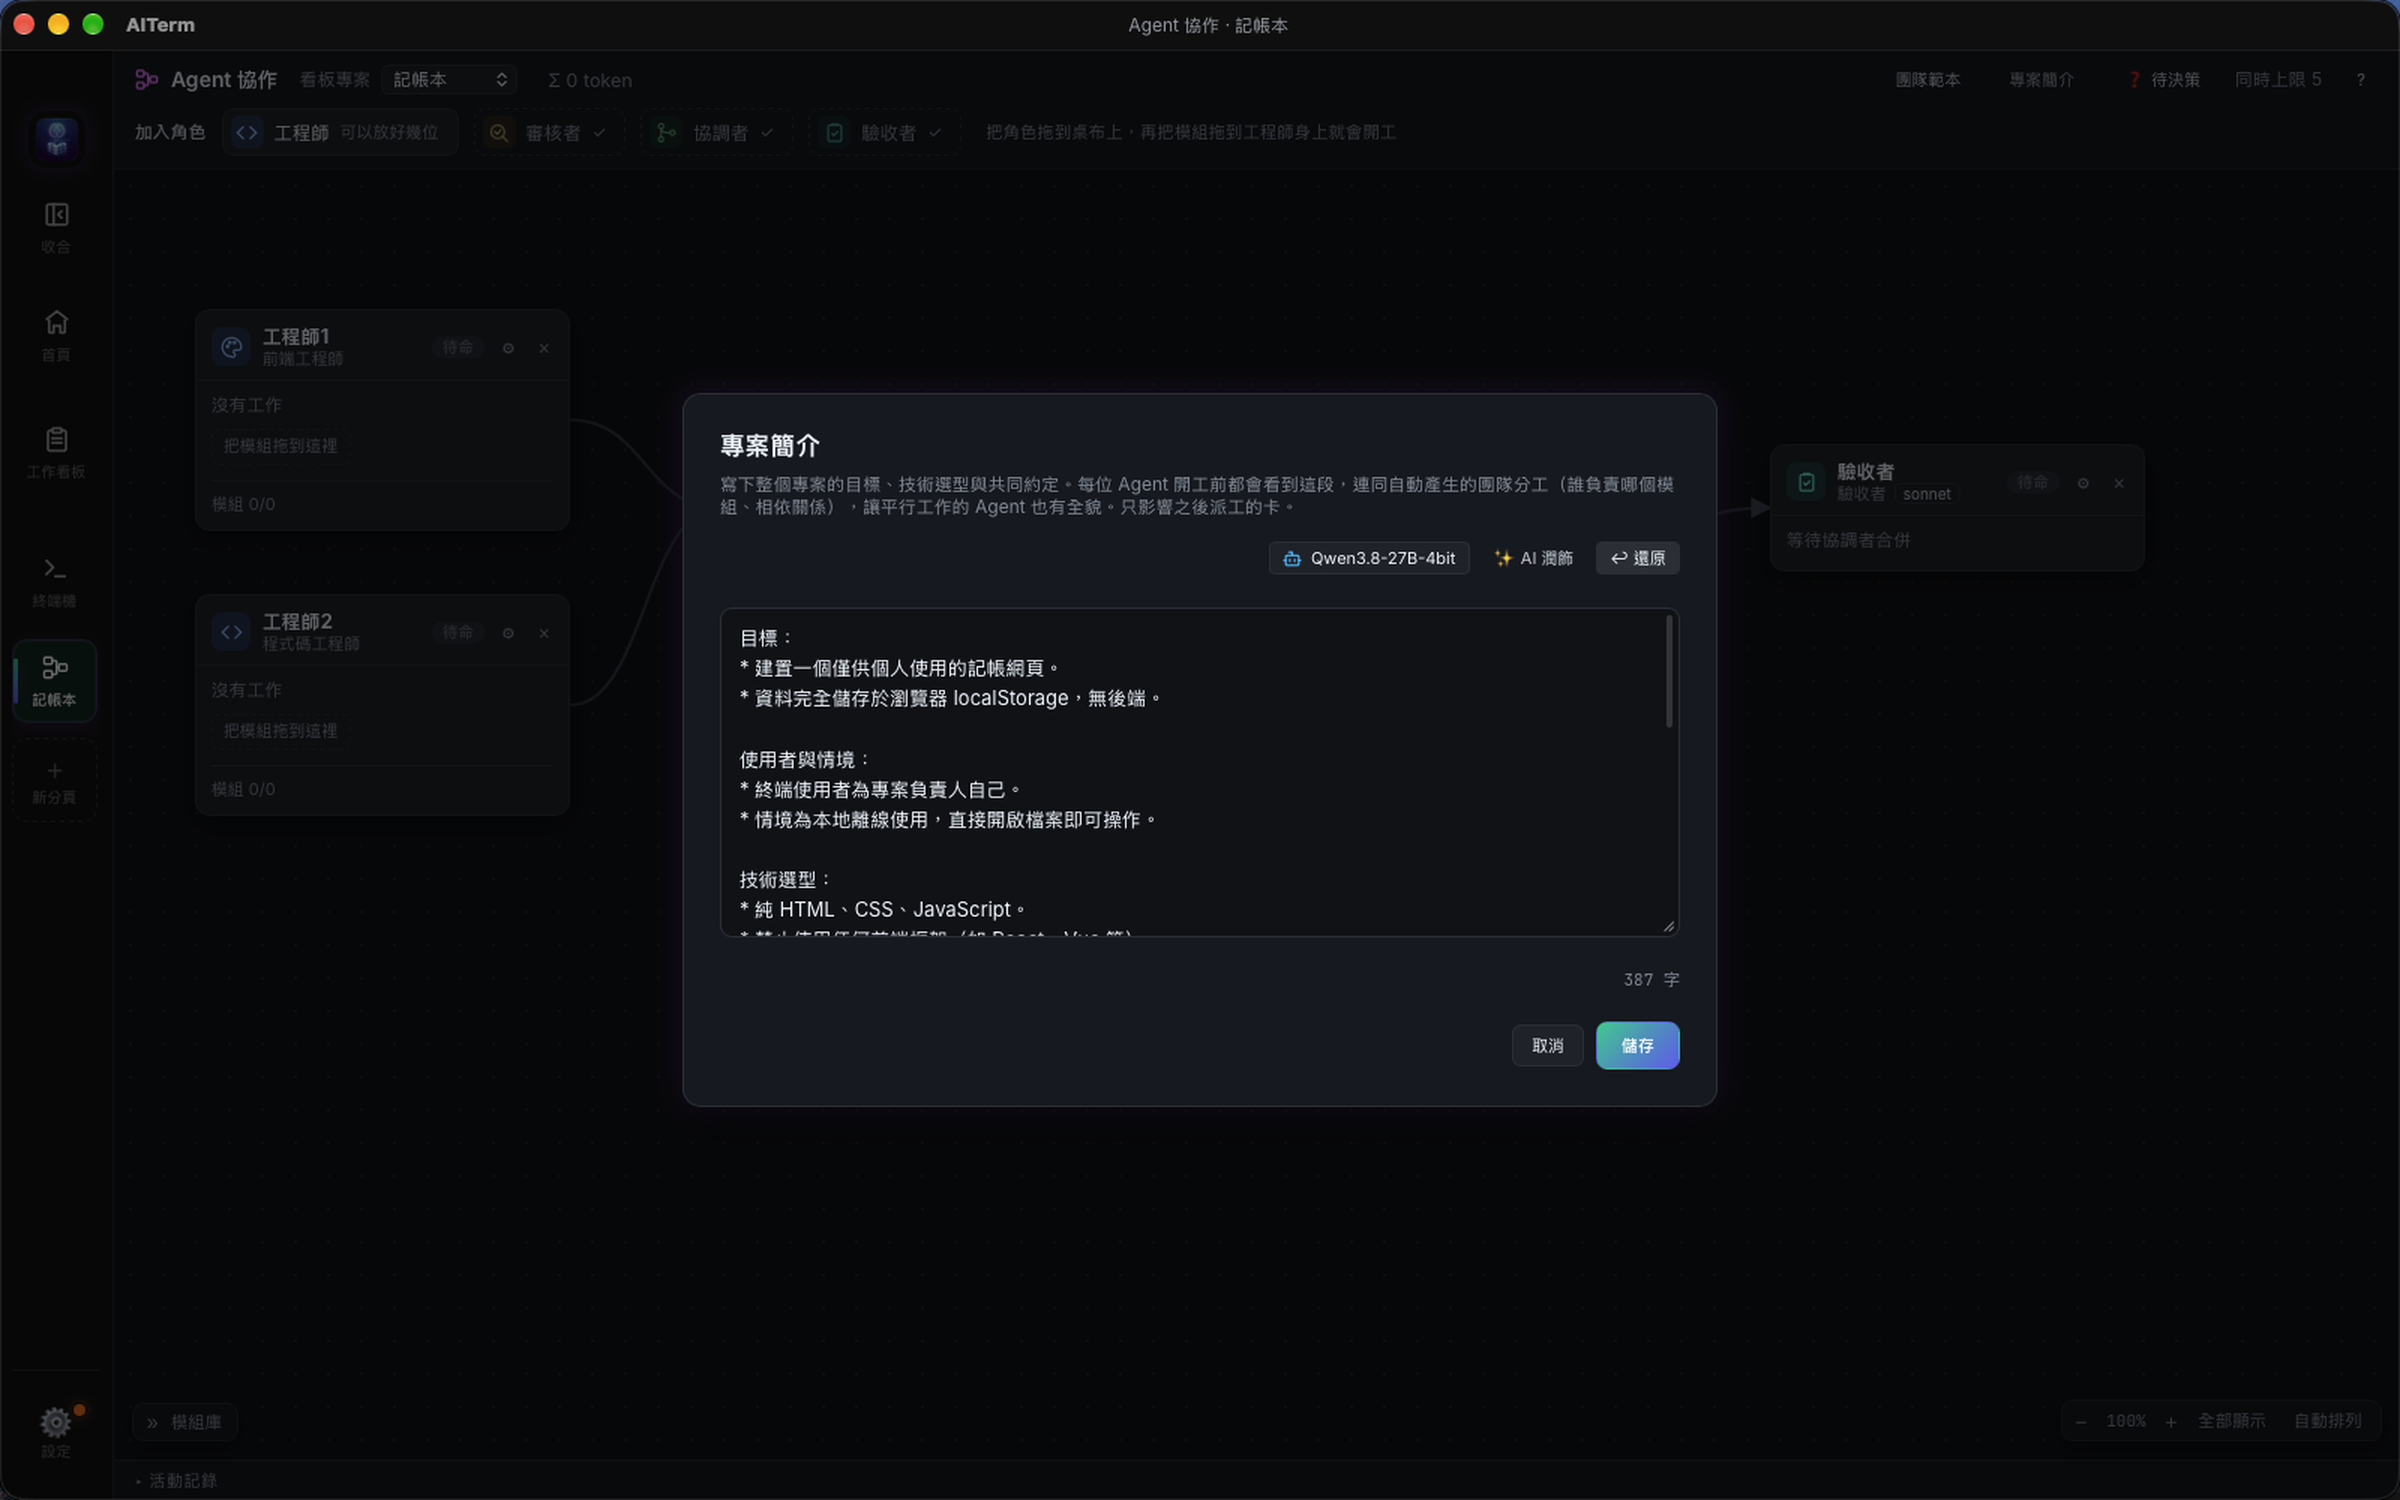This screenshot has width=2400, height=1500.
Task: Click the 還原 restore button
Action: point(1637,558)
